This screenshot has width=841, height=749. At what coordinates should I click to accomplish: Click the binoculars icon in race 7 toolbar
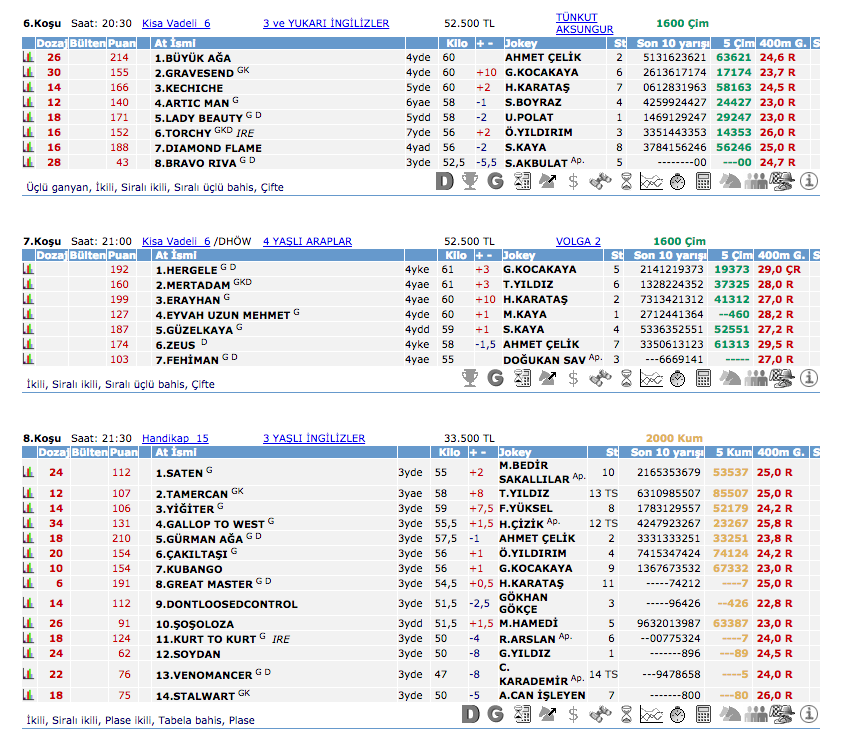(599, 378)
